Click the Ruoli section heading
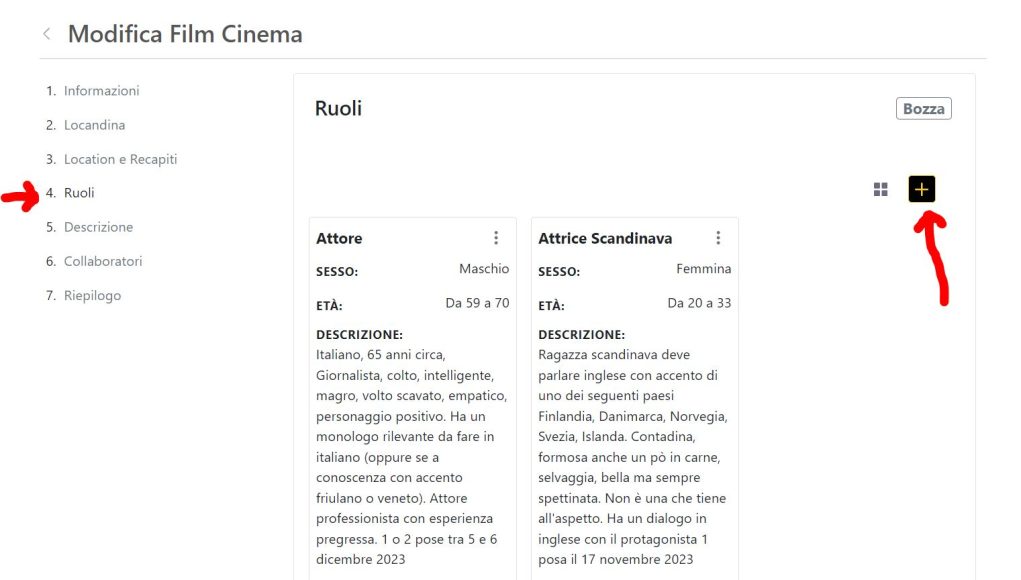Image resolution: width=1021 pixels, height=580 pixels. tap(338, 108)
